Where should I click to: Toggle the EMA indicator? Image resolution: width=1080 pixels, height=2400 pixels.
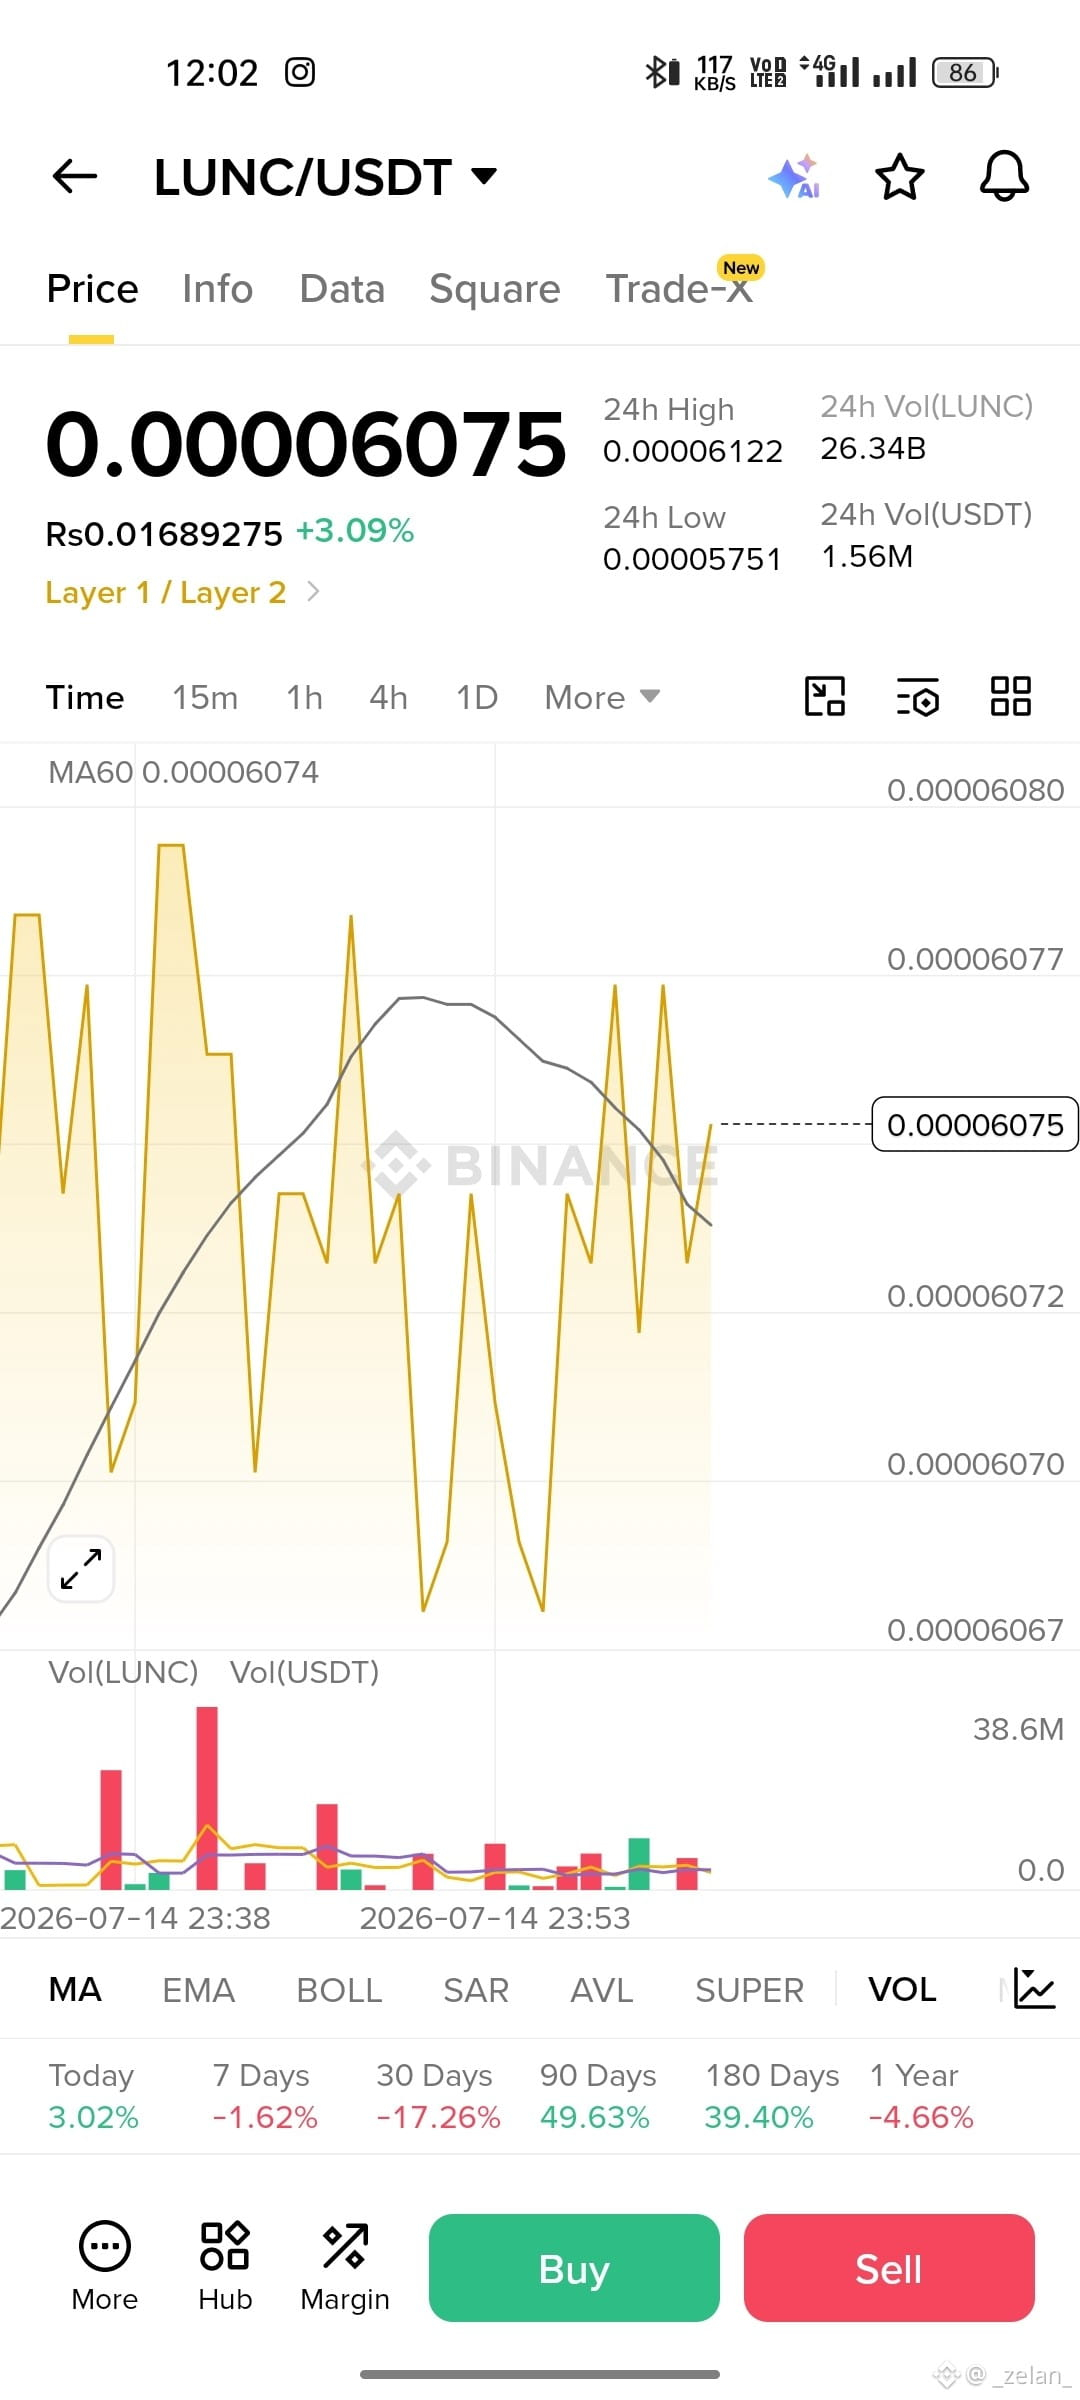click(198, 1989)
